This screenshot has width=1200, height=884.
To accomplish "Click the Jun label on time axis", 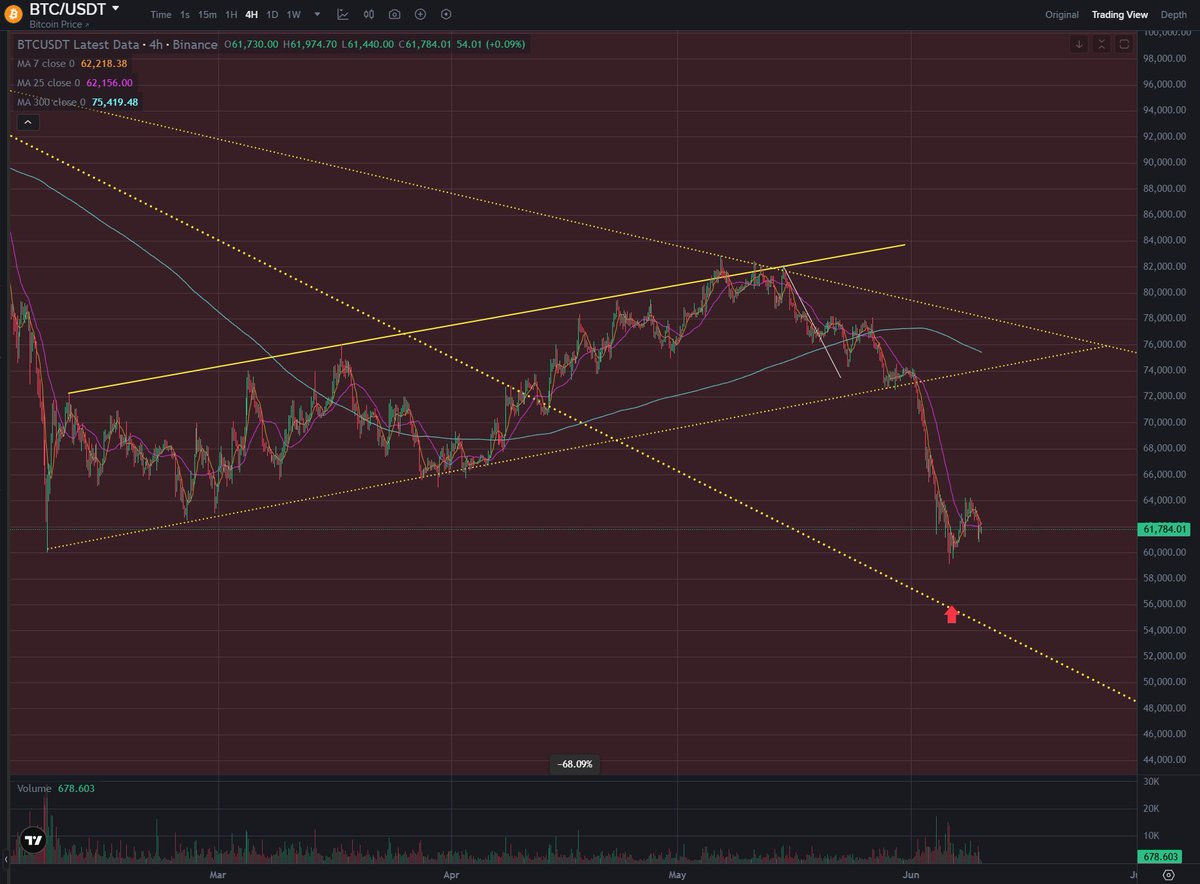I will (x=911, y=874).
